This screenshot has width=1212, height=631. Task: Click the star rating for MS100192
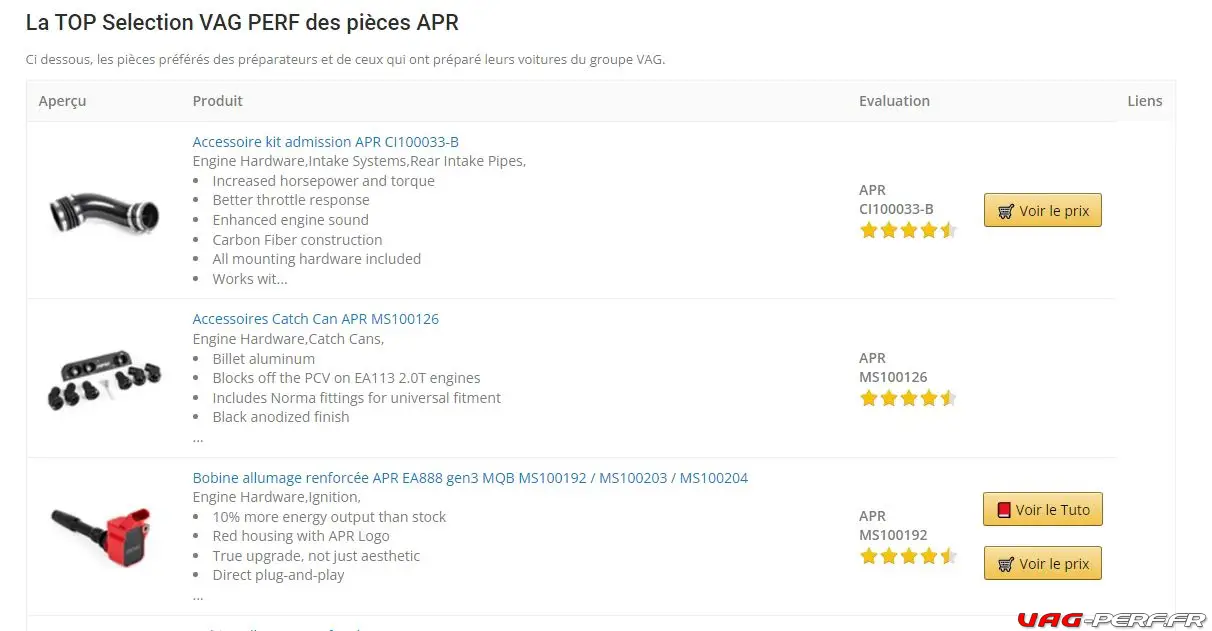[907, 556]
